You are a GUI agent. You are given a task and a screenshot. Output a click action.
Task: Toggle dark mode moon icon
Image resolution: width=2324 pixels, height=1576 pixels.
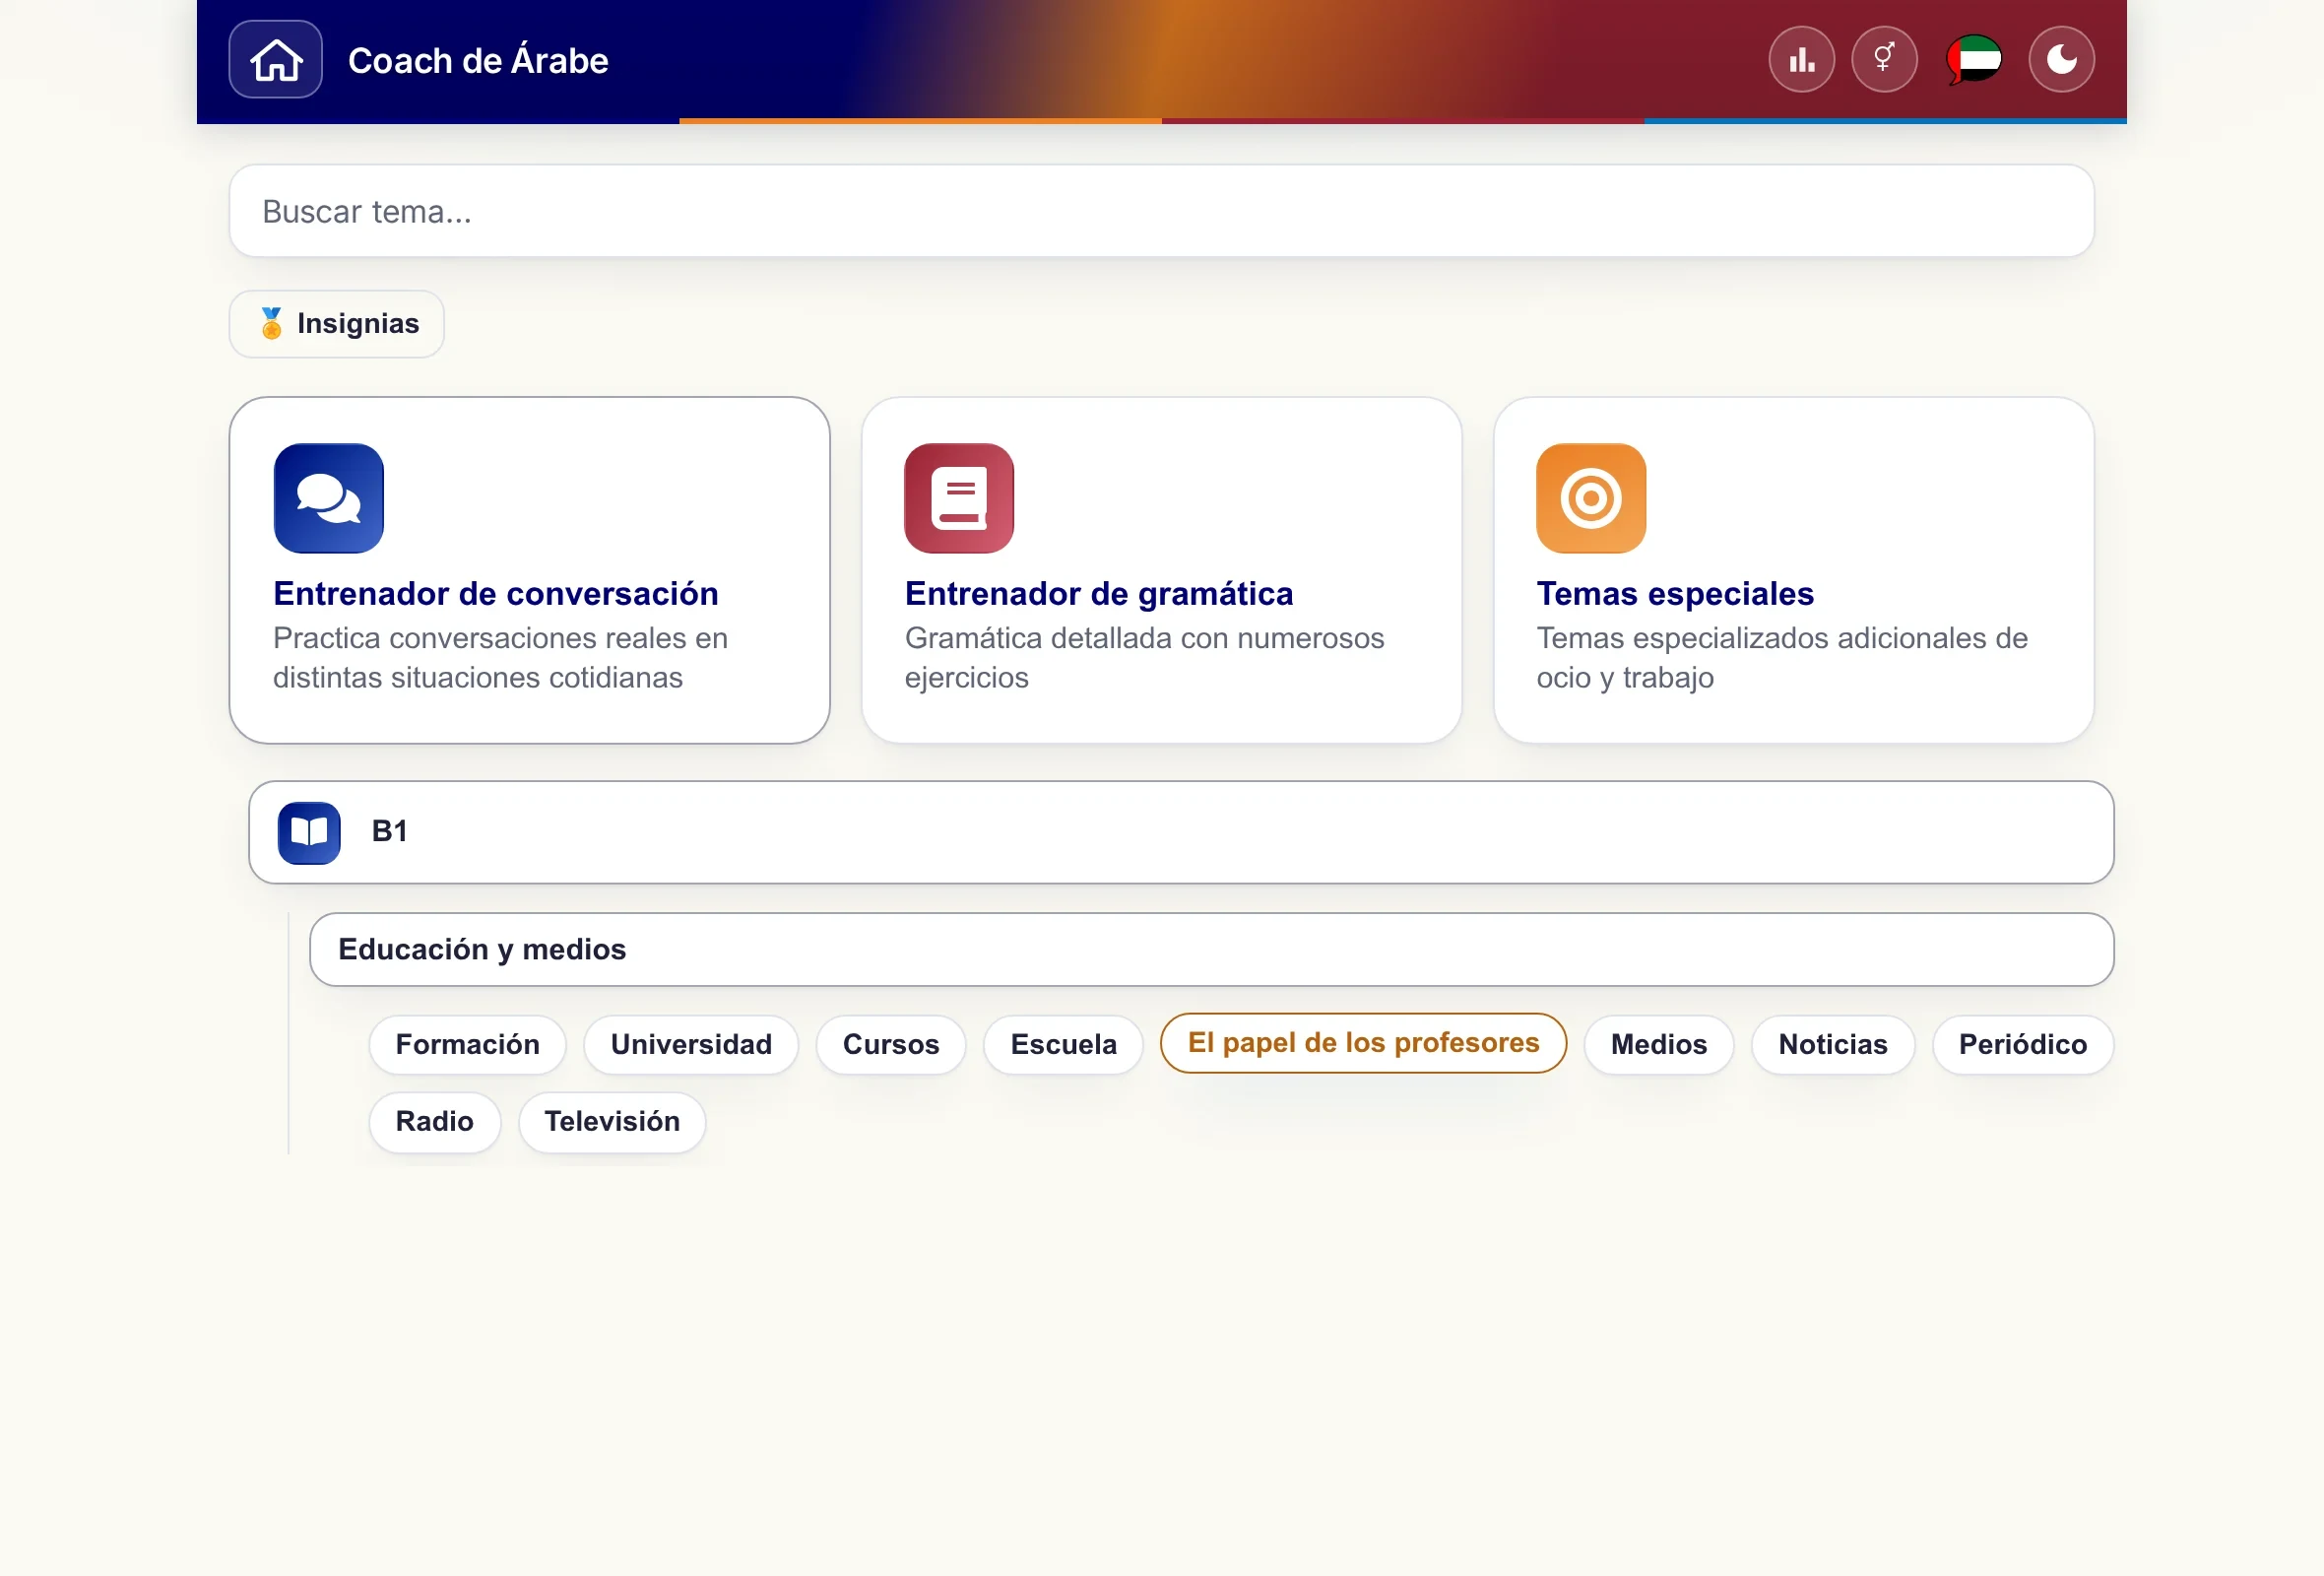coord(2061,60)
